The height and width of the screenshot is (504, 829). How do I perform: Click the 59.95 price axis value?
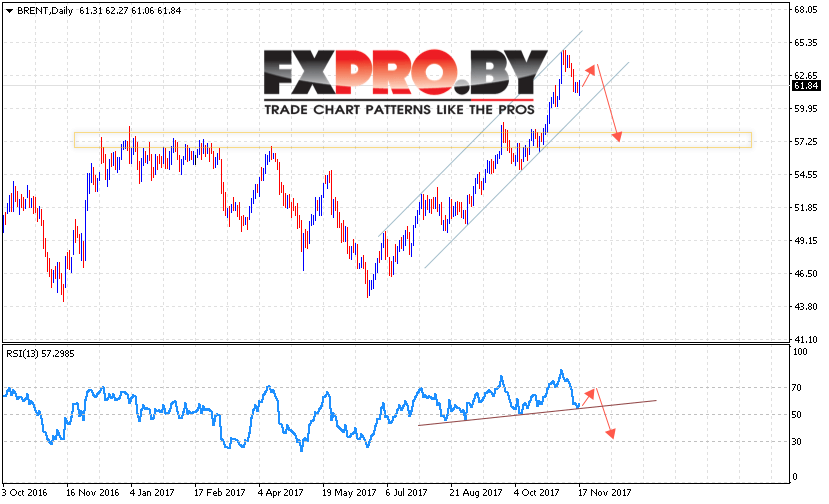806,109
